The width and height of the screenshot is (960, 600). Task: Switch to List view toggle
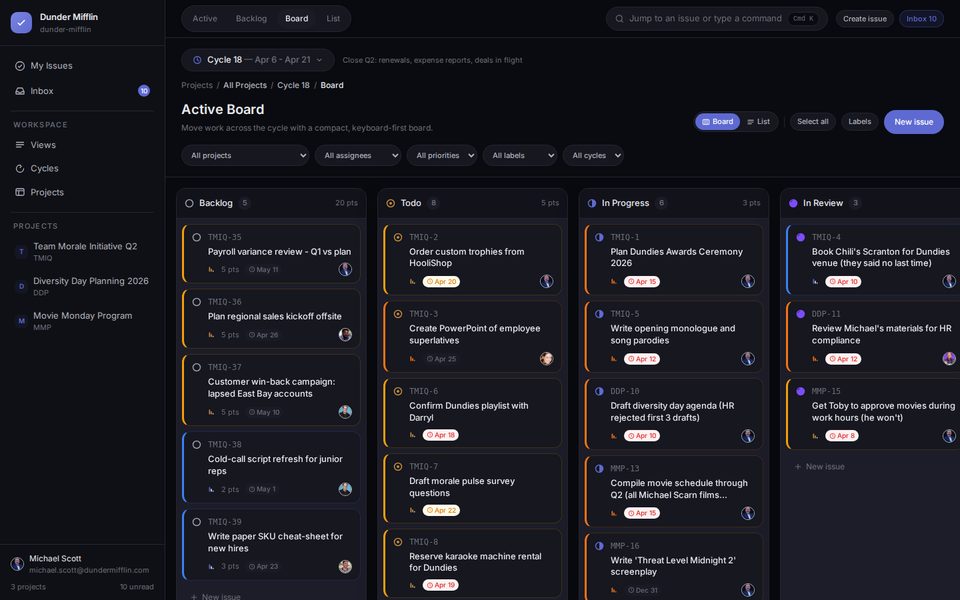click(759, 122)
